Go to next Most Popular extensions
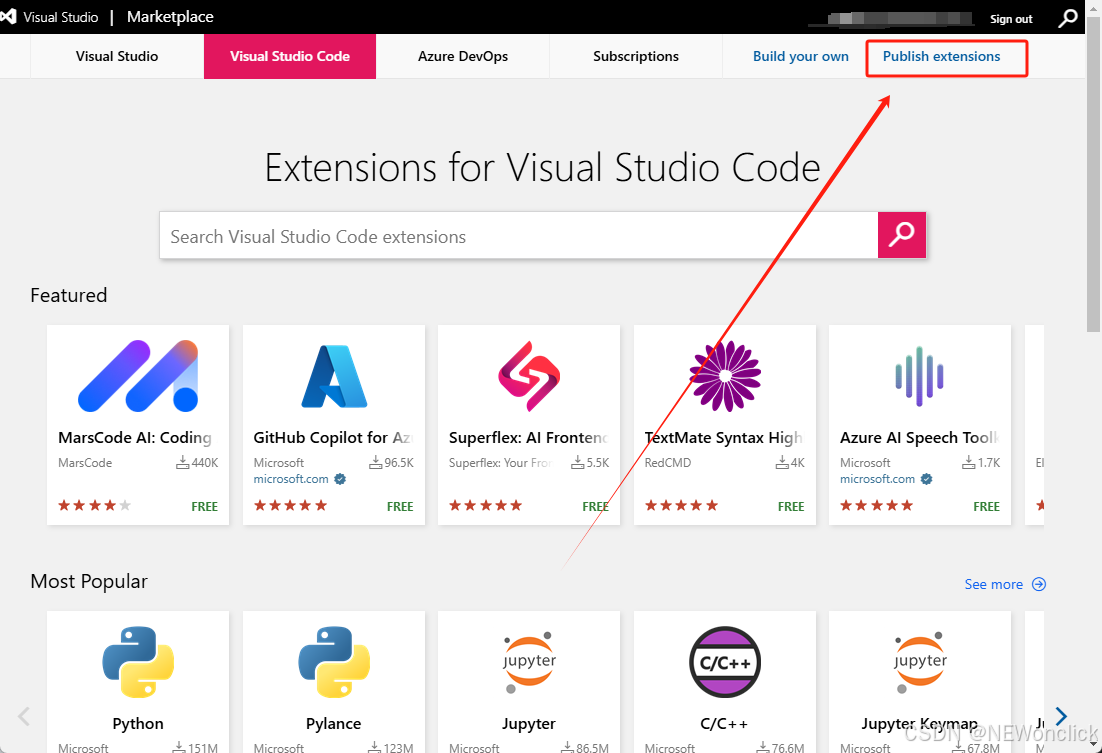 tap(1061, 716)
